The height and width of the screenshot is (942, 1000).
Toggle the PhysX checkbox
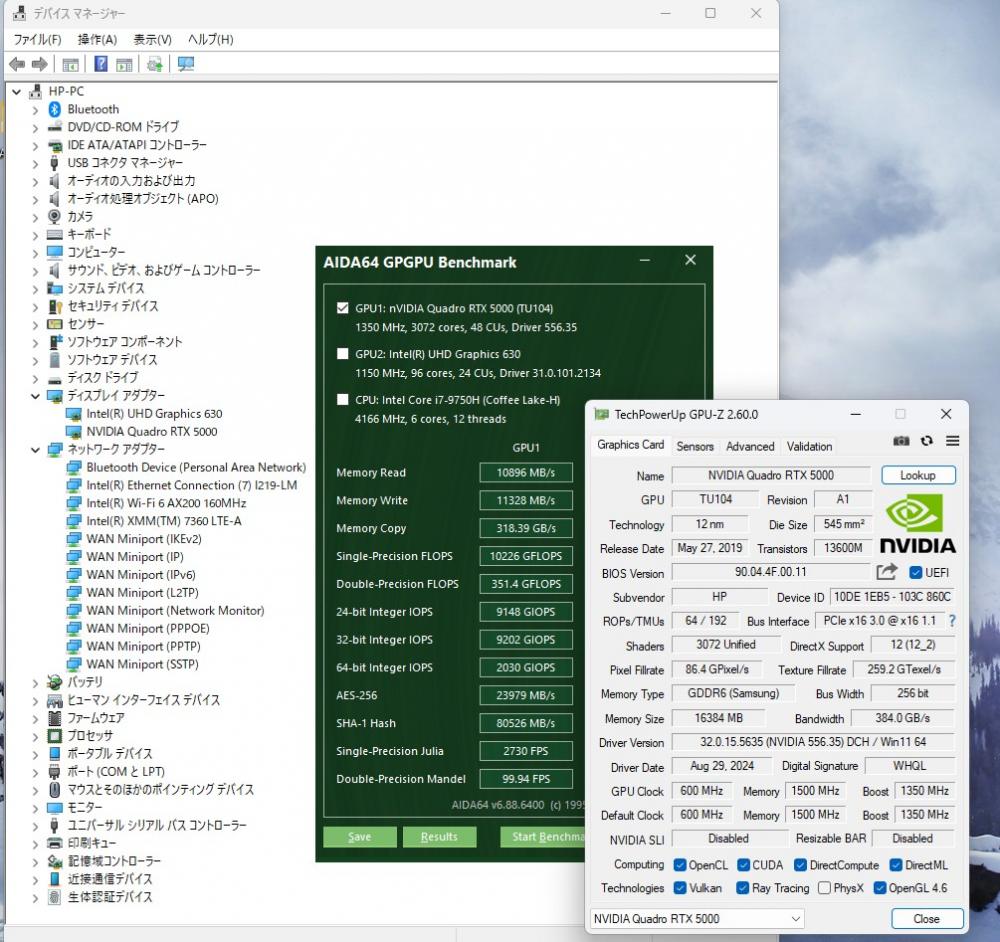tap(824, 888)
